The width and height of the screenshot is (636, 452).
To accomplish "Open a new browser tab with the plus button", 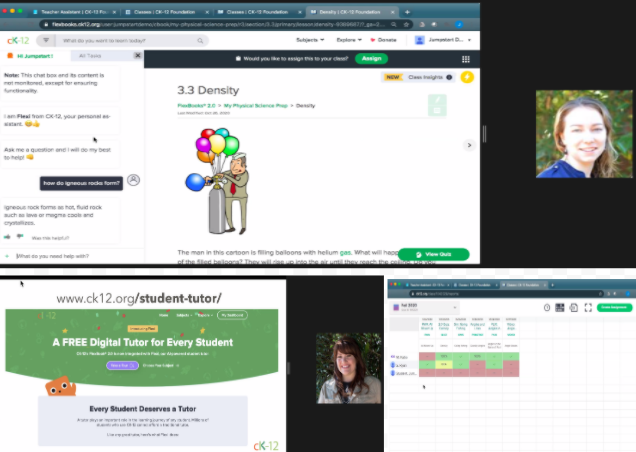I will tap(407, 12).
